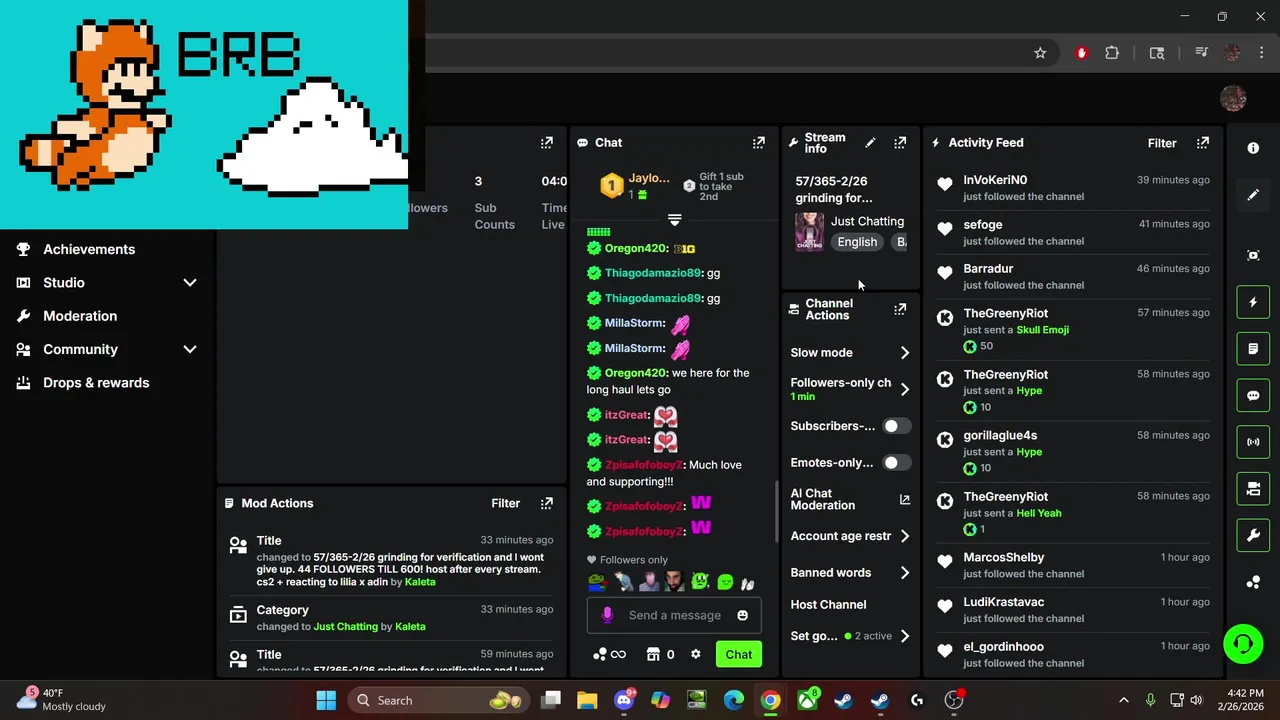Click the microphone icon in message box
This screenshot has width=1280, height=720.
click(x=607, y=615)
